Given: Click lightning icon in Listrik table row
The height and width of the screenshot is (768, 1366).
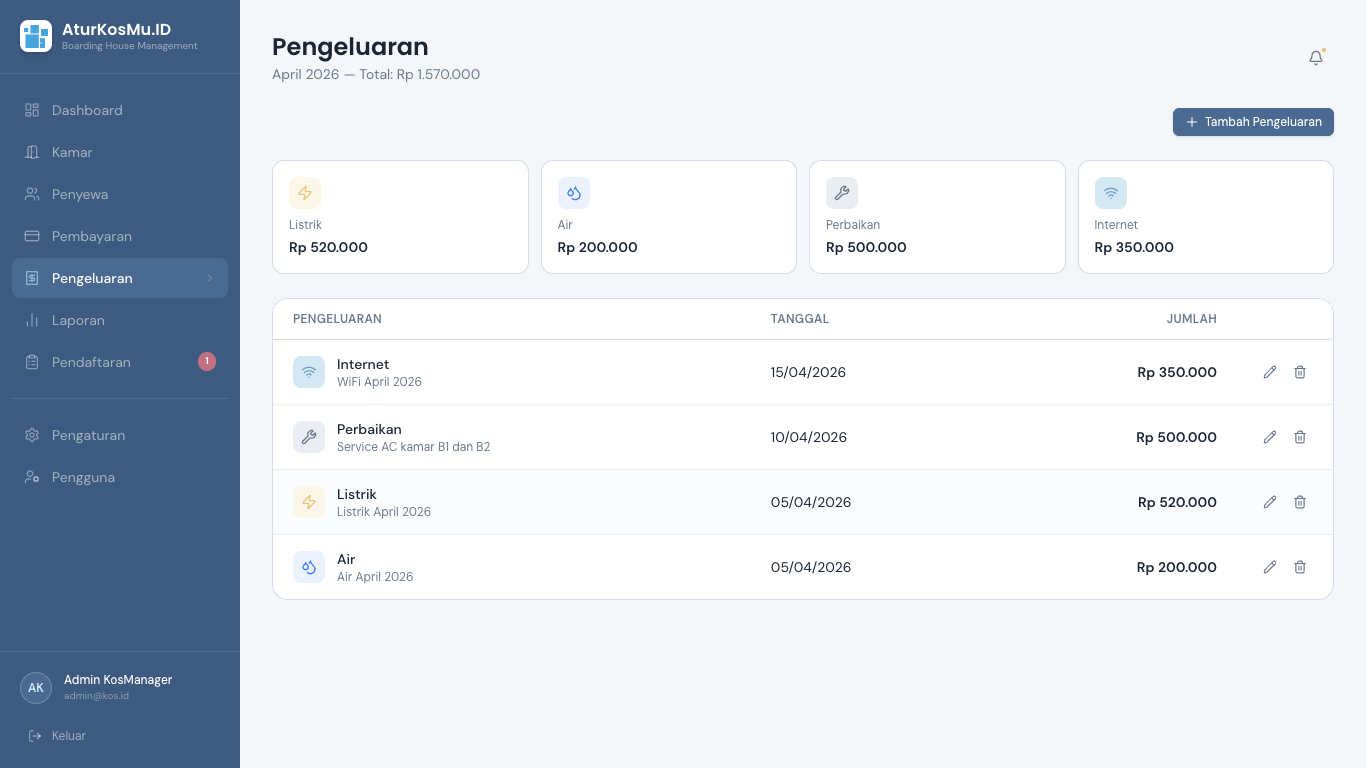Looking at the screenshot, I should pos(309,502).
